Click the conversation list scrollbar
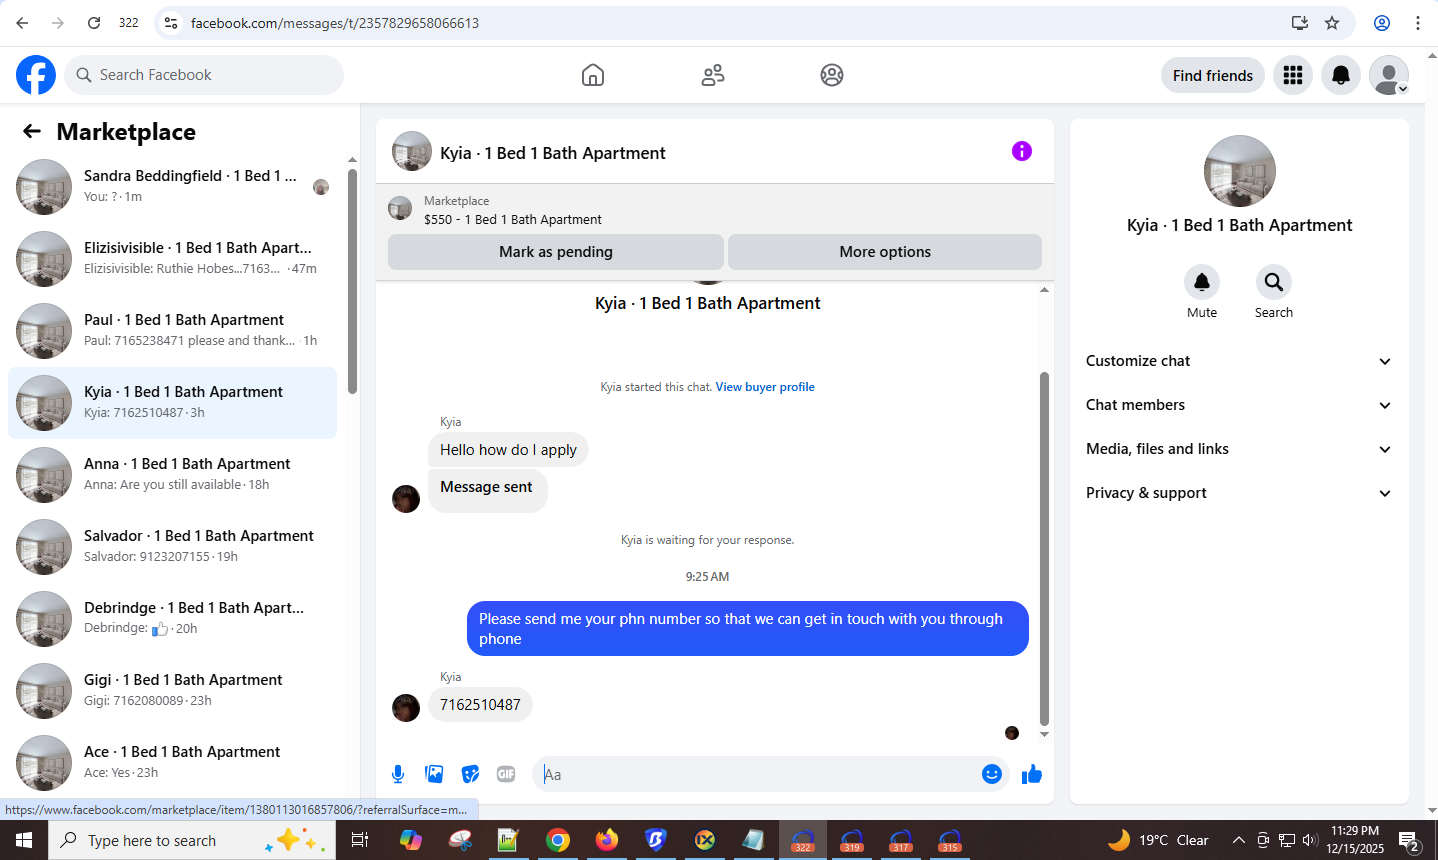The width and height of the screenshot is (1438, 860). tap(352, 280)
